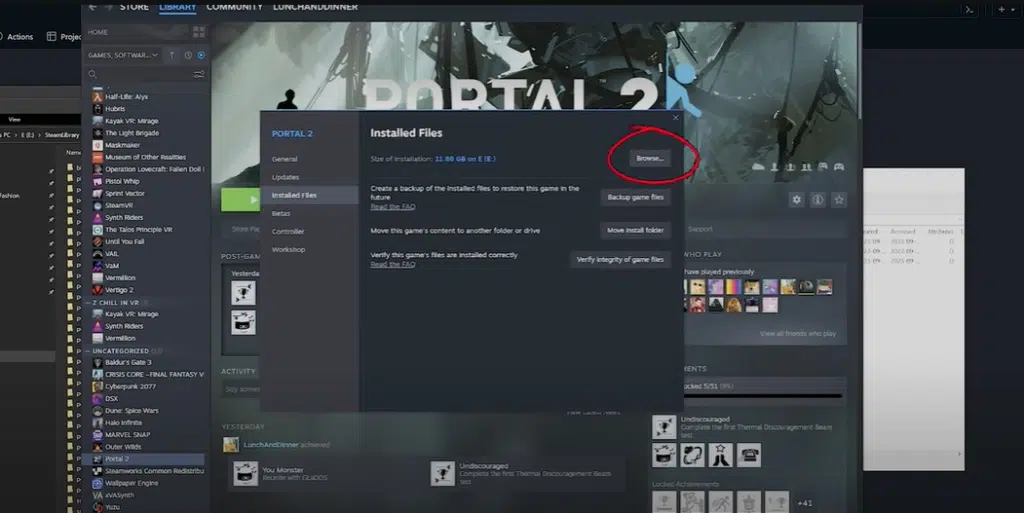Click the Baldur's Gate 3 icon
Image resolution: width=1024 pixels, height=513 pixels.
point(97,362)
